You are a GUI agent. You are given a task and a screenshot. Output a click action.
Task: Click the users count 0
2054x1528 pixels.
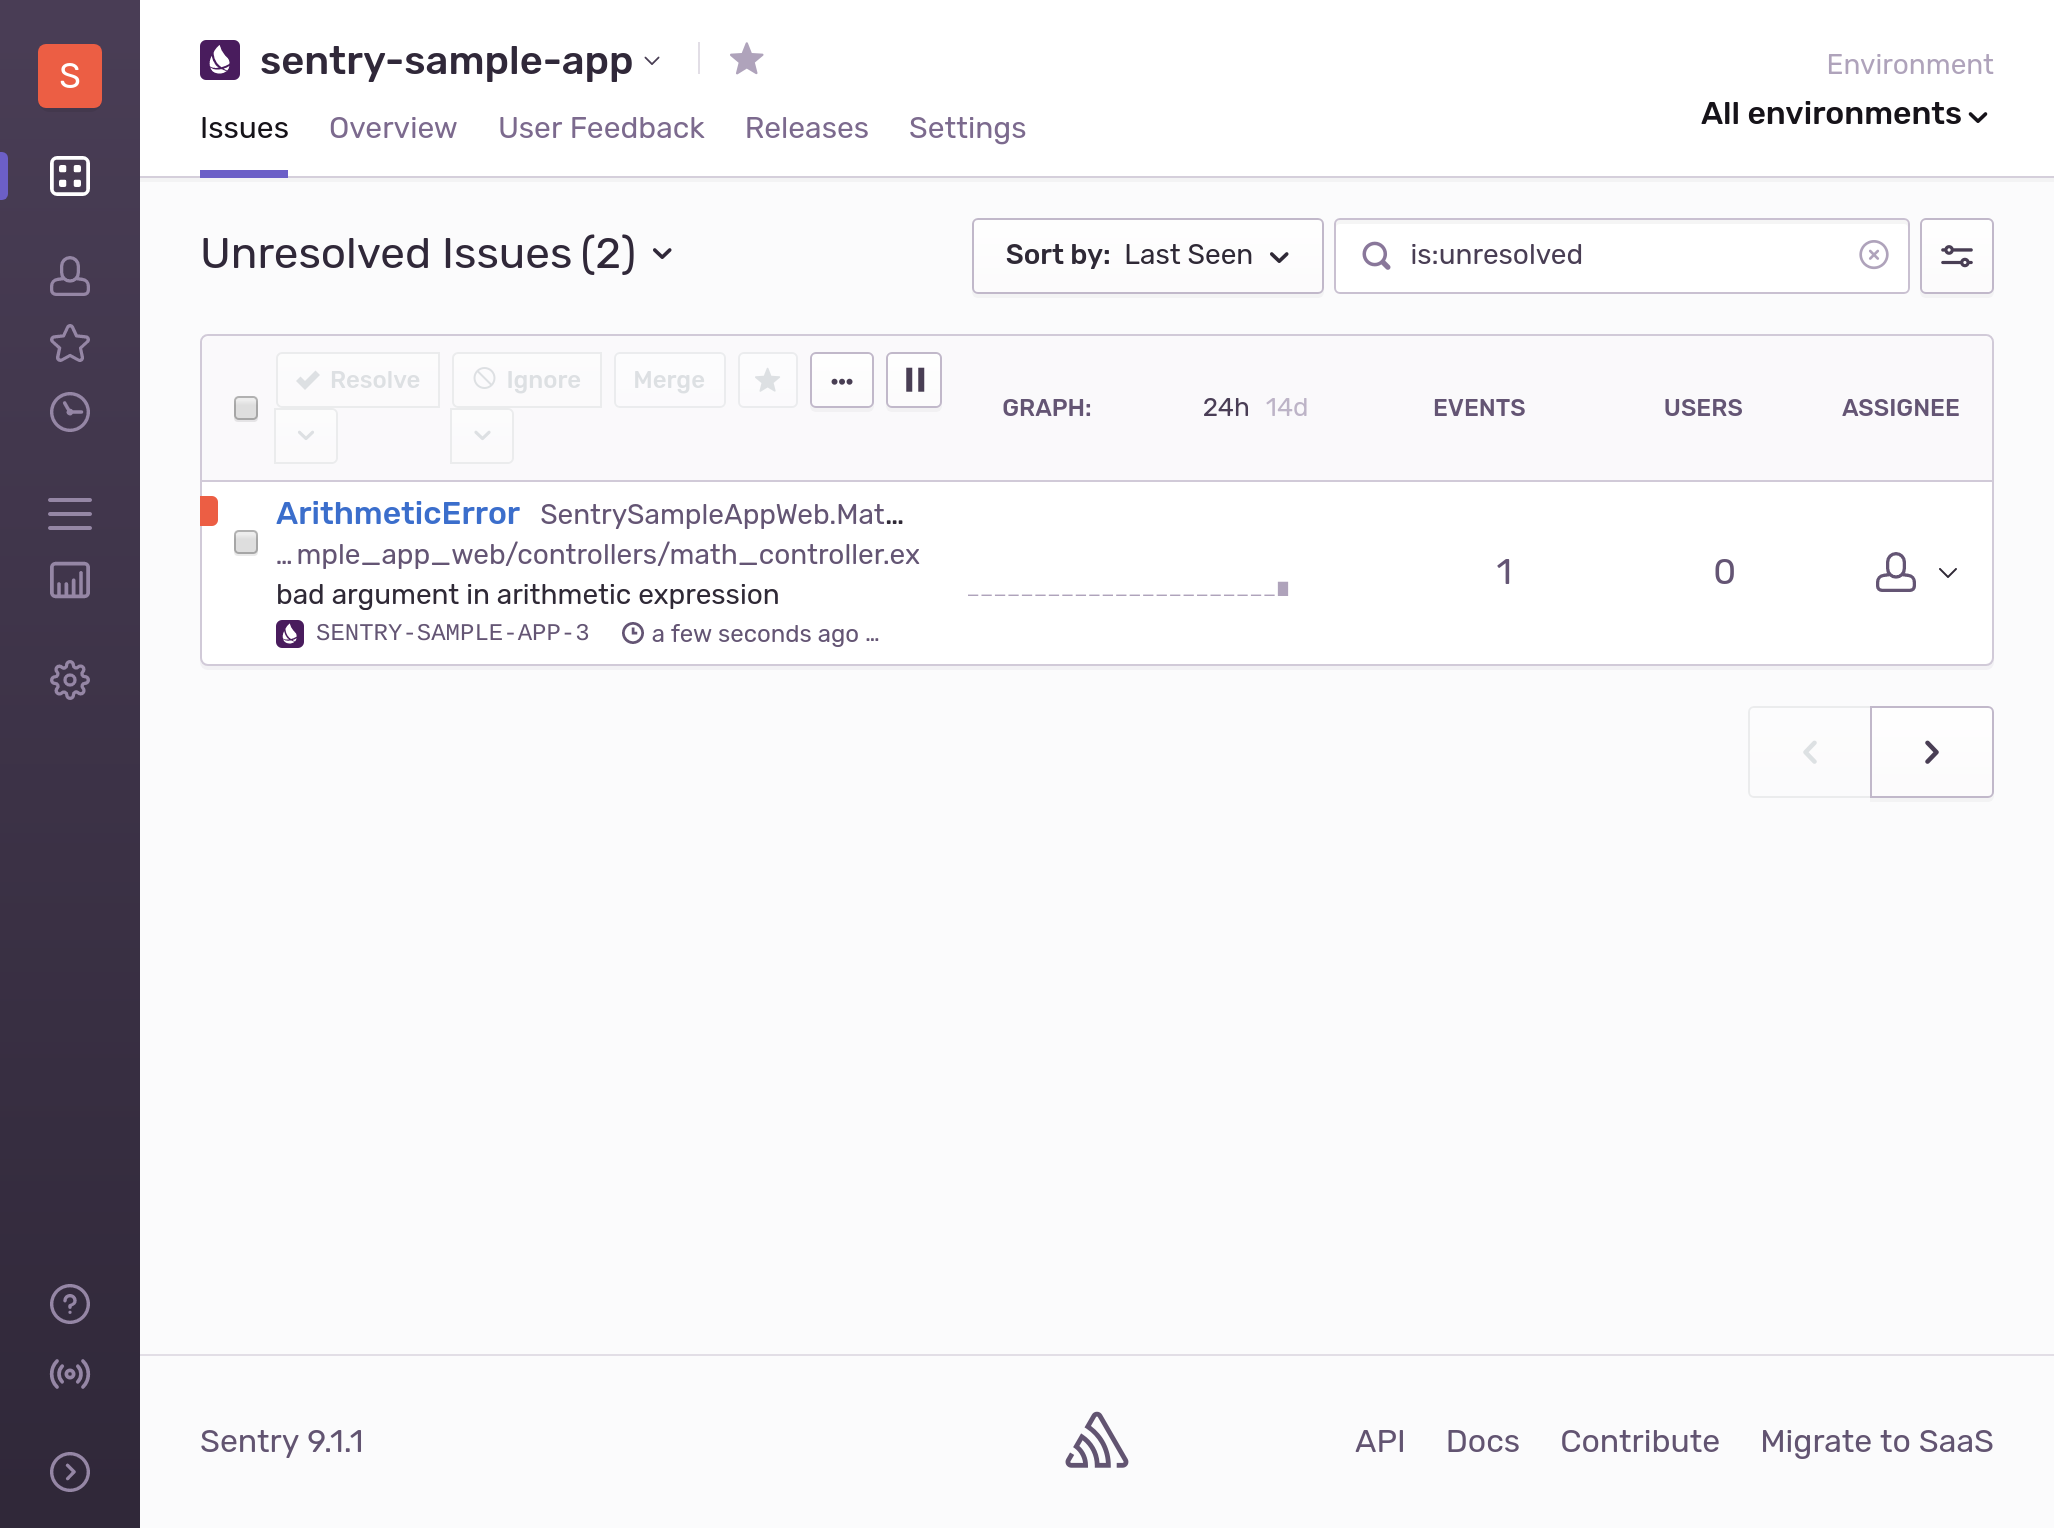(x=1724, y=572)
